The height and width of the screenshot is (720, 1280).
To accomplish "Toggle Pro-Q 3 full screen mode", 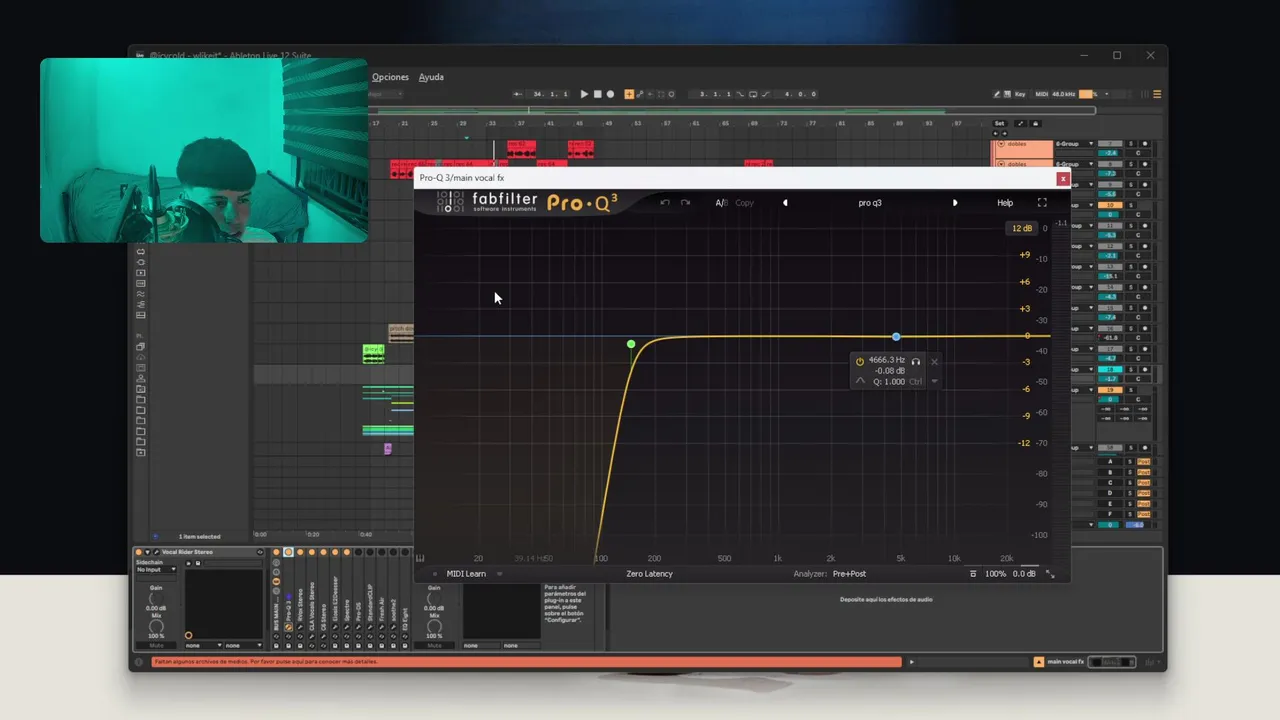I will (1042, 203).
